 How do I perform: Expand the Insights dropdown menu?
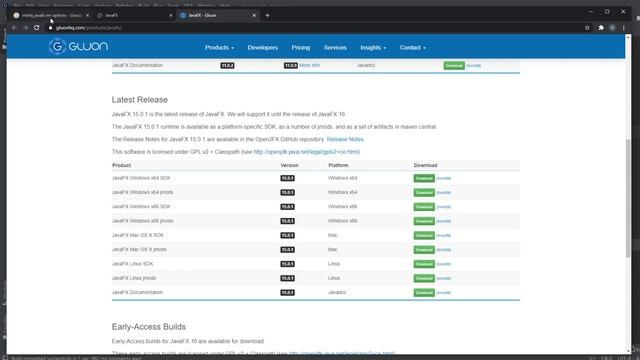coord(373,48)
